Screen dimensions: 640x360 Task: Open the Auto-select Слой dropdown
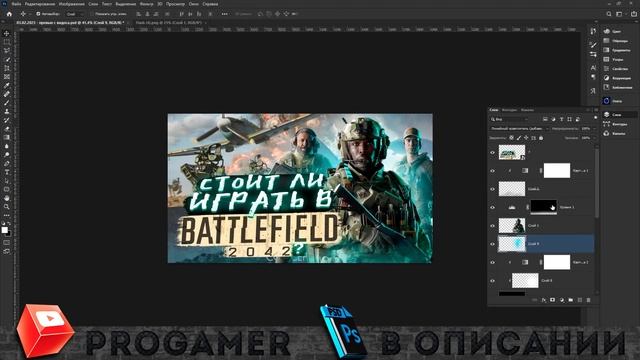pos(75,14)
